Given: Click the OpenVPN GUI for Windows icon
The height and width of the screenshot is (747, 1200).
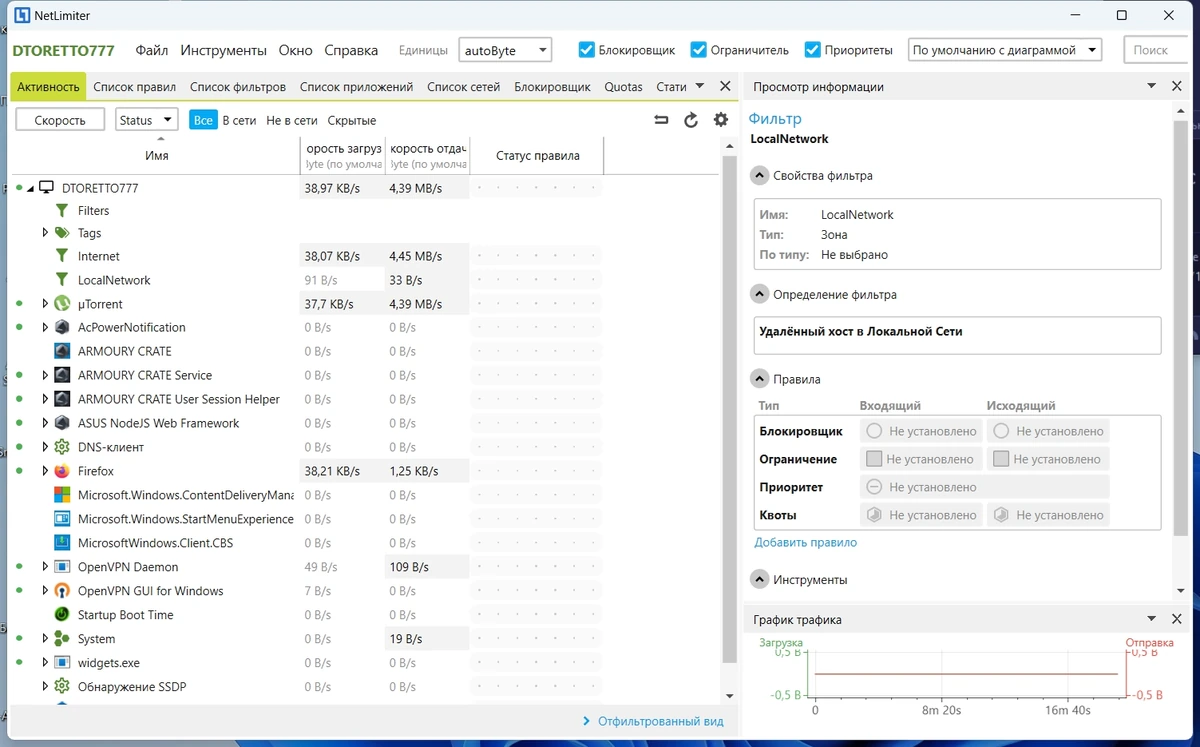Looking at the screenshot, I should pos(61,591).
